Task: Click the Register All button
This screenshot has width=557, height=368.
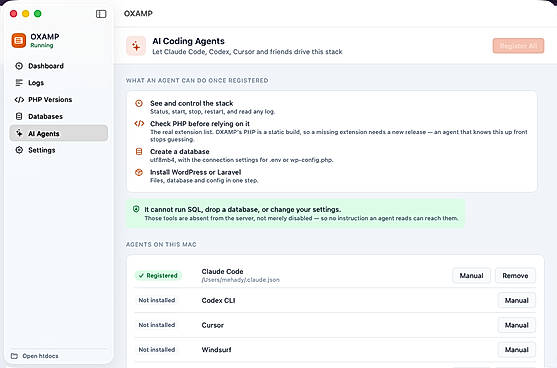Action: click(518, 46)
